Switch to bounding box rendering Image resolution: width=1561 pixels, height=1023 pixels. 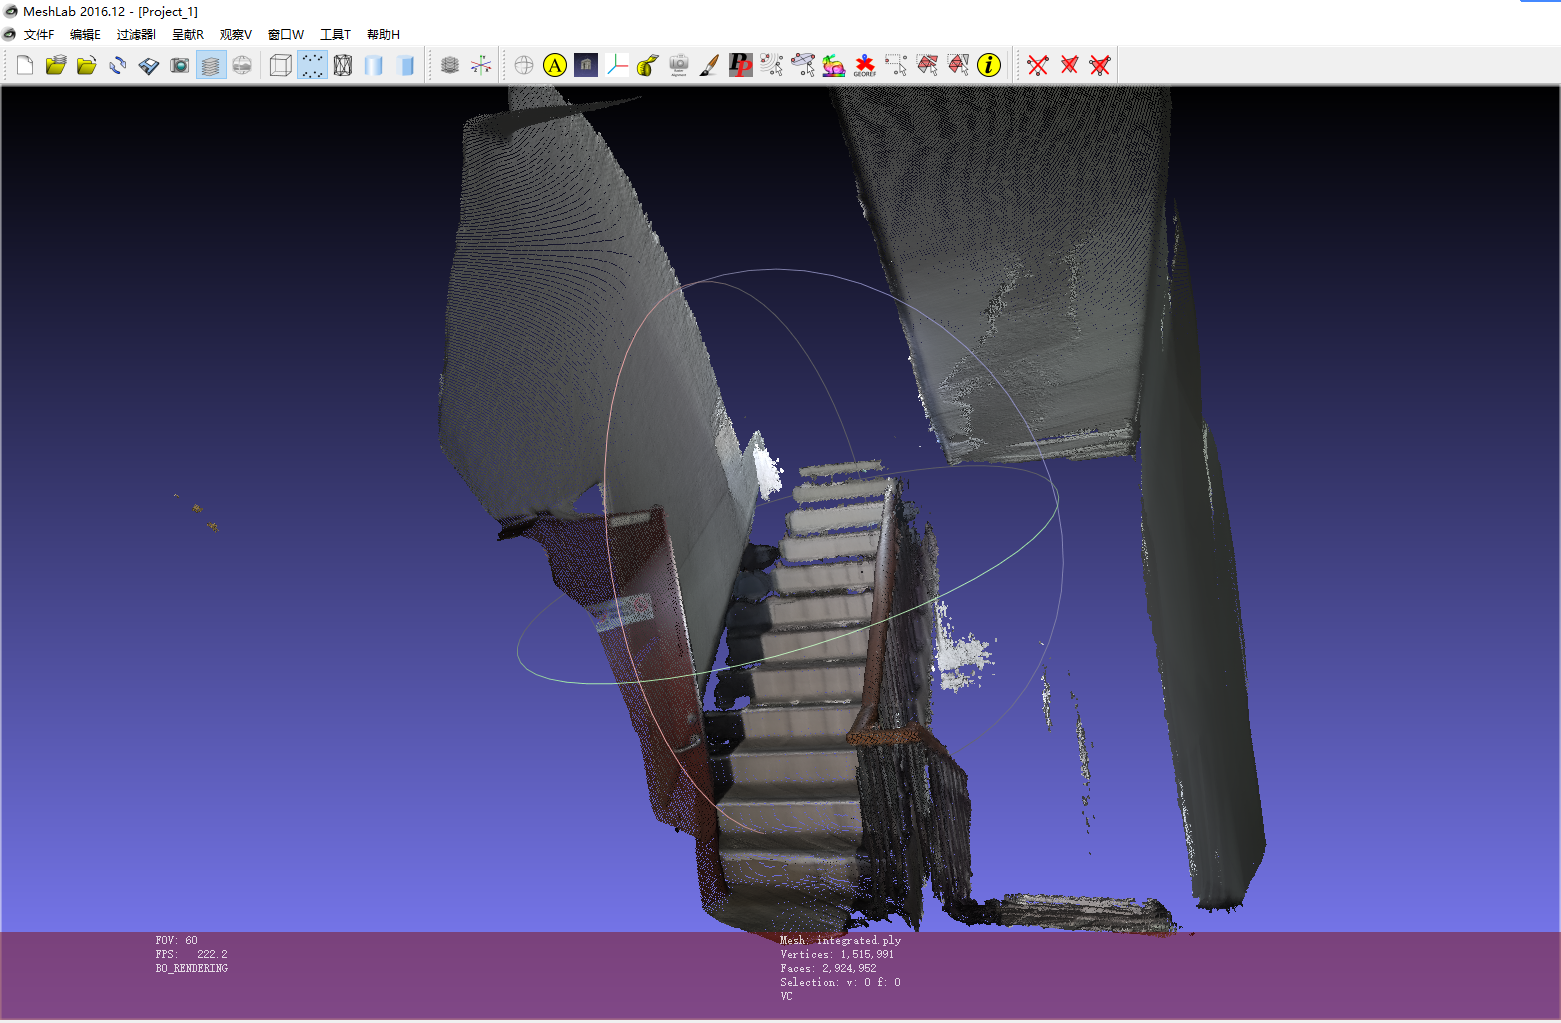click(280, 64)
